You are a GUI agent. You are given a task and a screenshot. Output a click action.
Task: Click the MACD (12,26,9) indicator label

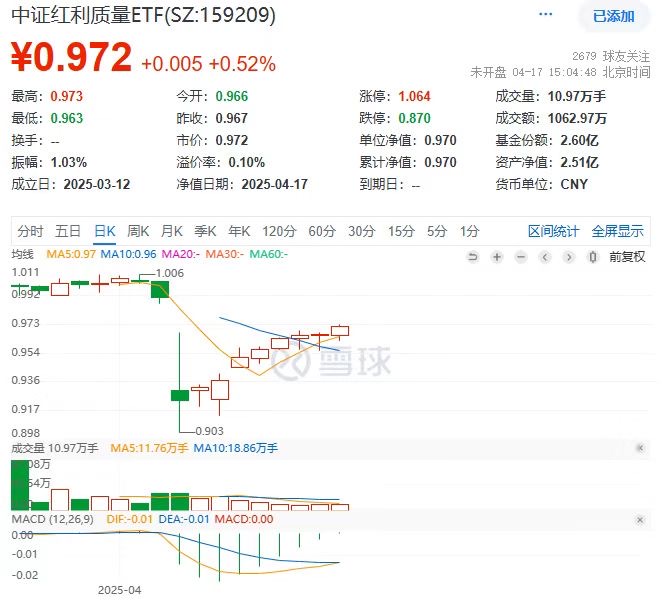pyautogui.click(x=52, y=519)
